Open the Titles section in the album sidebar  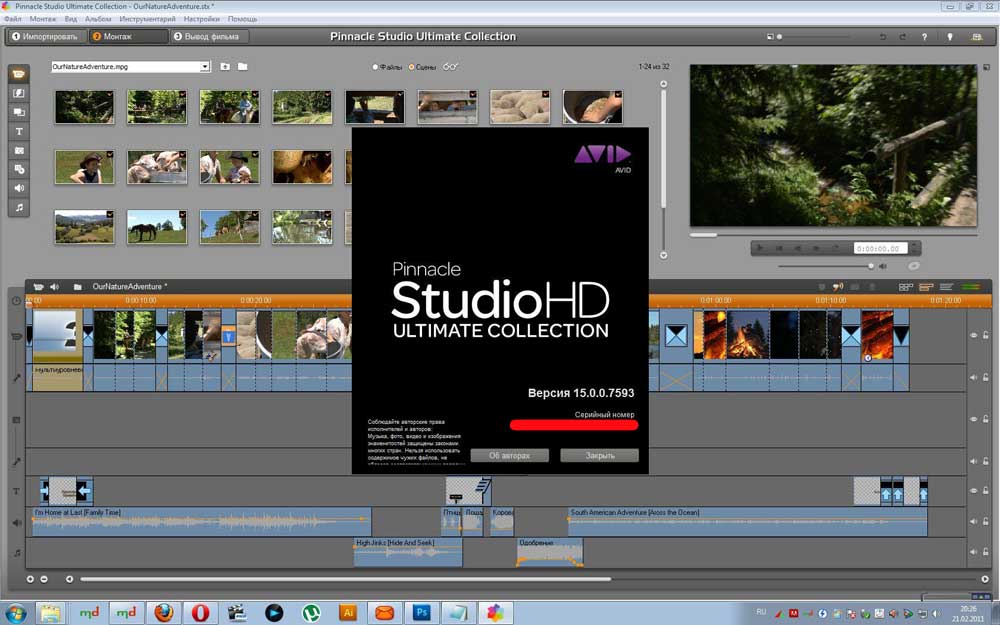click(19, 131)
